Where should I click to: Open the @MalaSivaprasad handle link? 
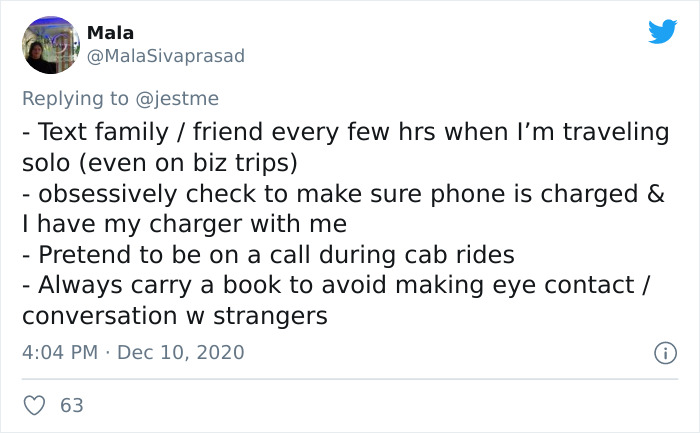click(x=165, y=57)
